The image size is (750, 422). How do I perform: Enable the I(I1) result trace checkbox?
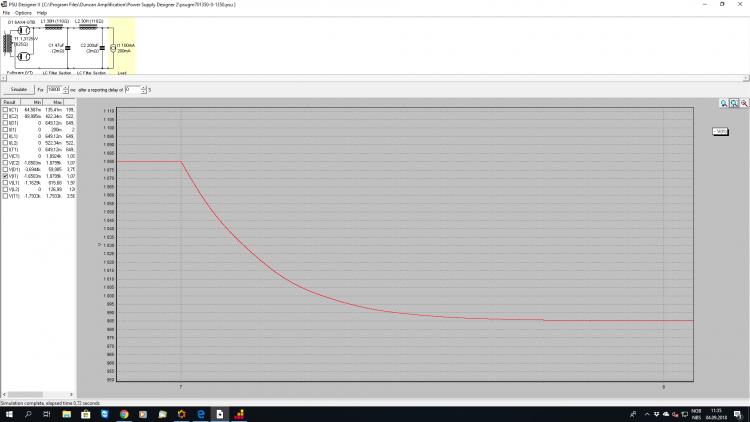(5, 130)
